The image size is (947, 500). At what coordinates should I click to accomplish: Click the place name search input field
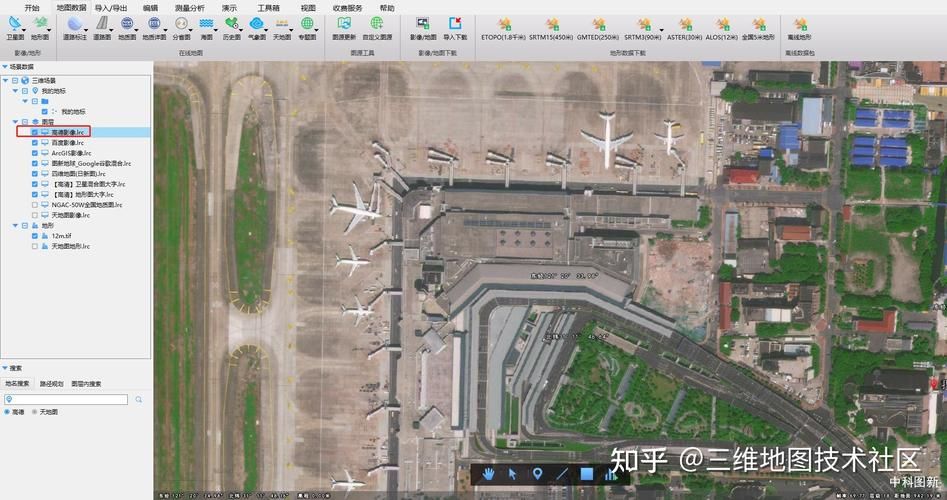68,399
